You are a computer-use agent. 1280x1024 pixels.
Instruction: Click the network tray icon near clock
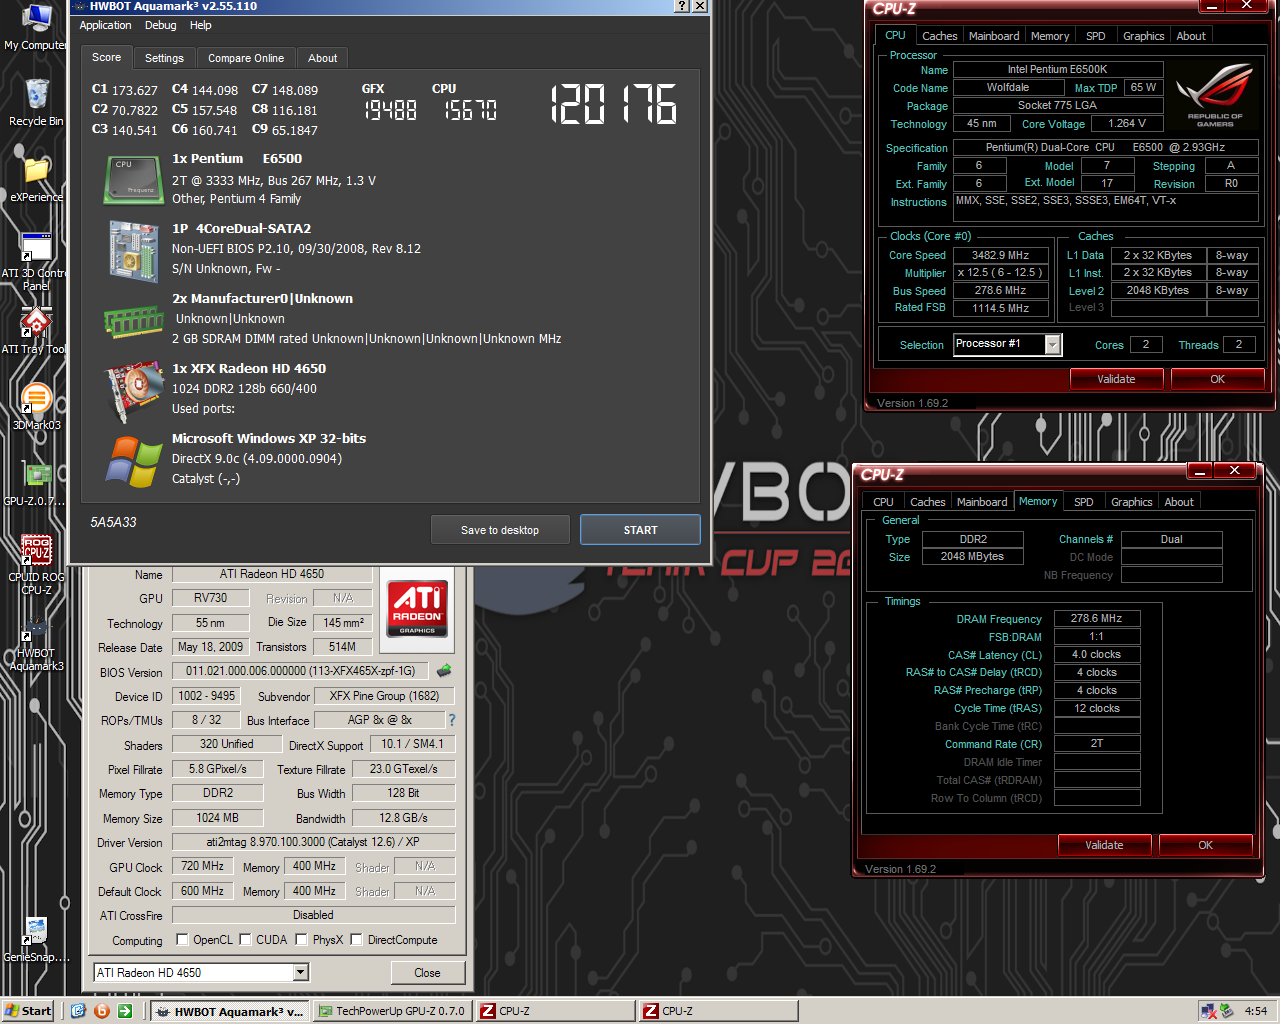click(1208, 1011)
